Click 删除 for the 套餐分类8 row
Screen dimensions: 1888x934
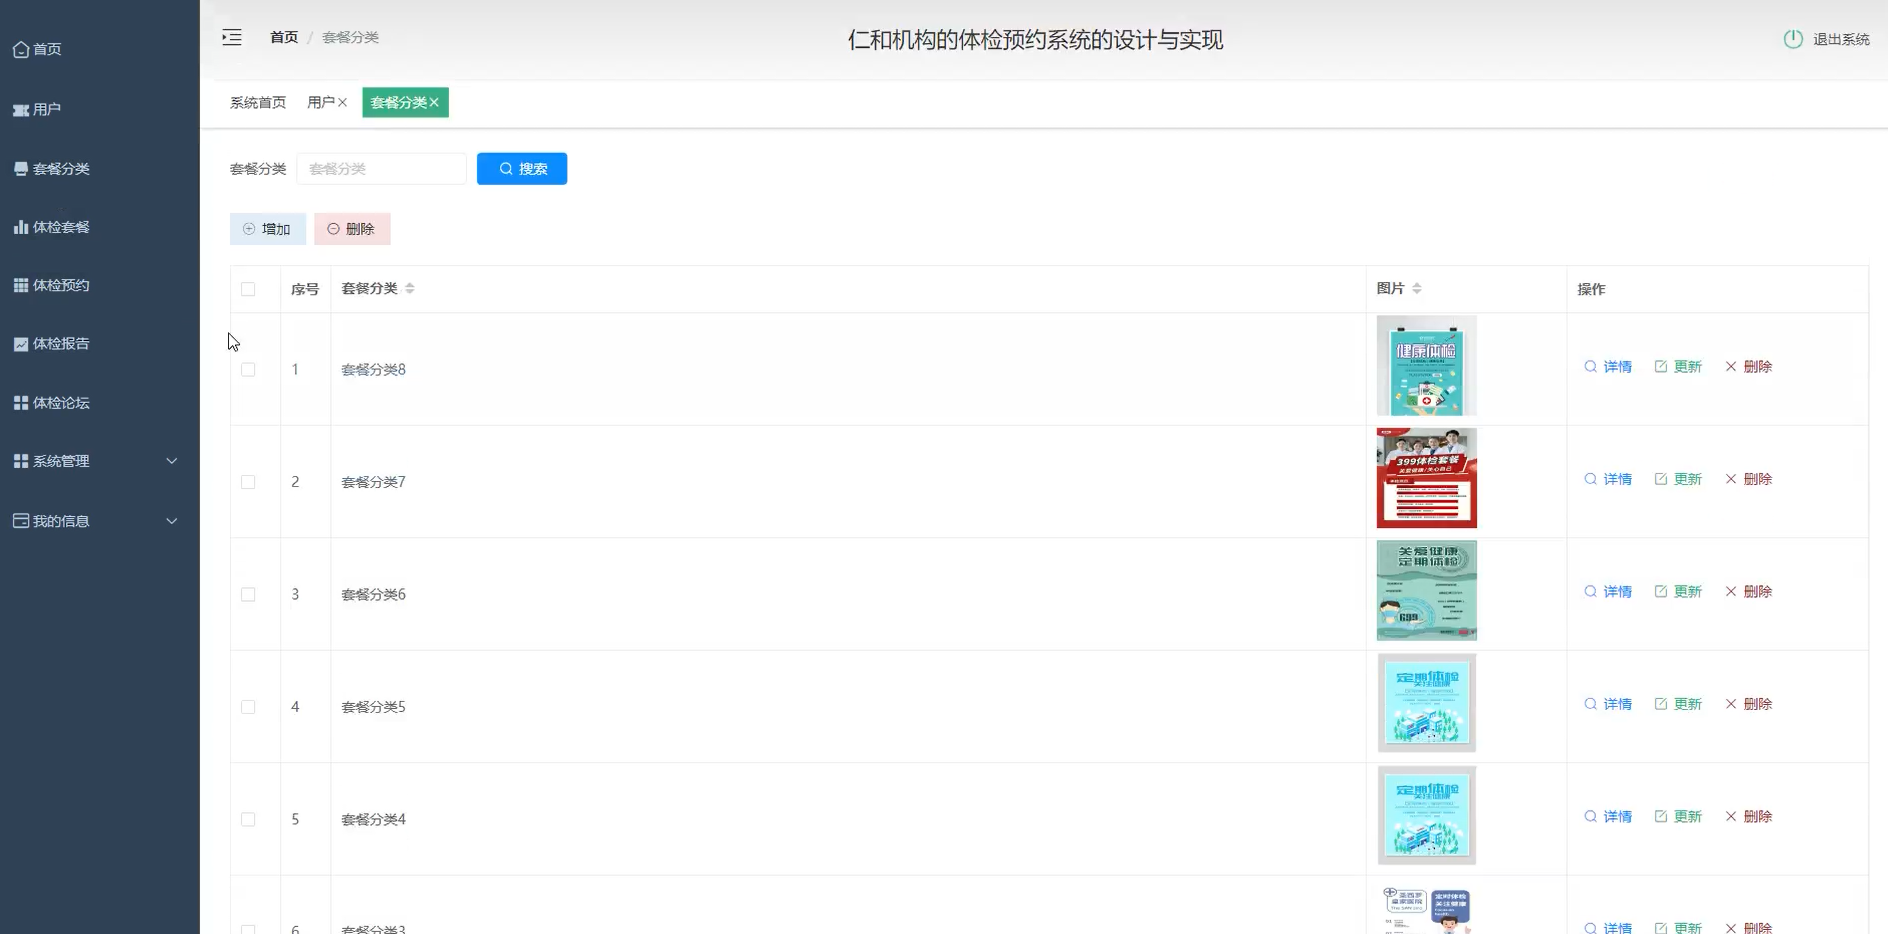click(1748, 367)
